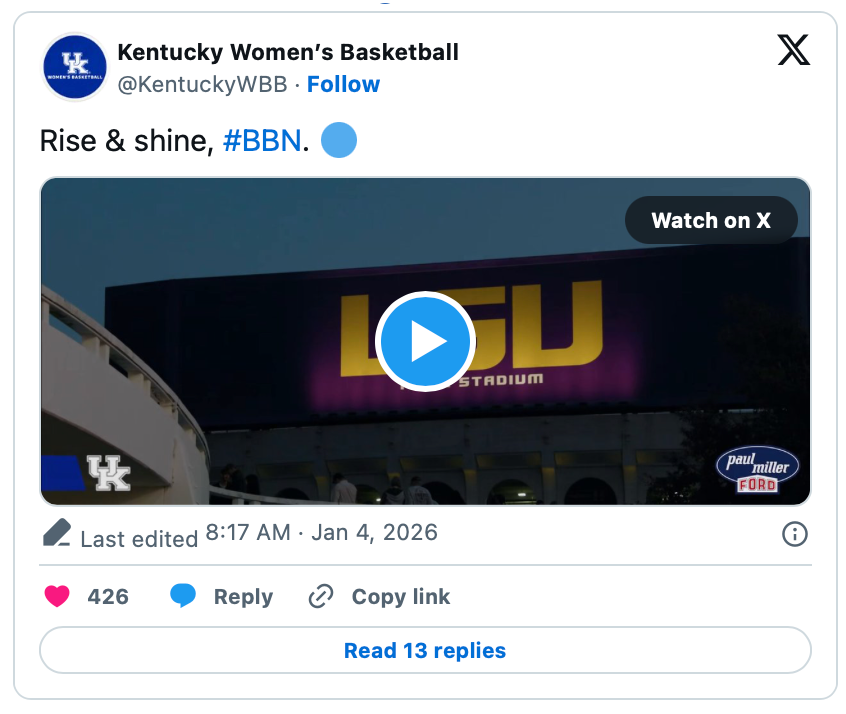The width and height of the screenshot is (846, 714).
Task: Click the 426 likes count
Action: 108,597
